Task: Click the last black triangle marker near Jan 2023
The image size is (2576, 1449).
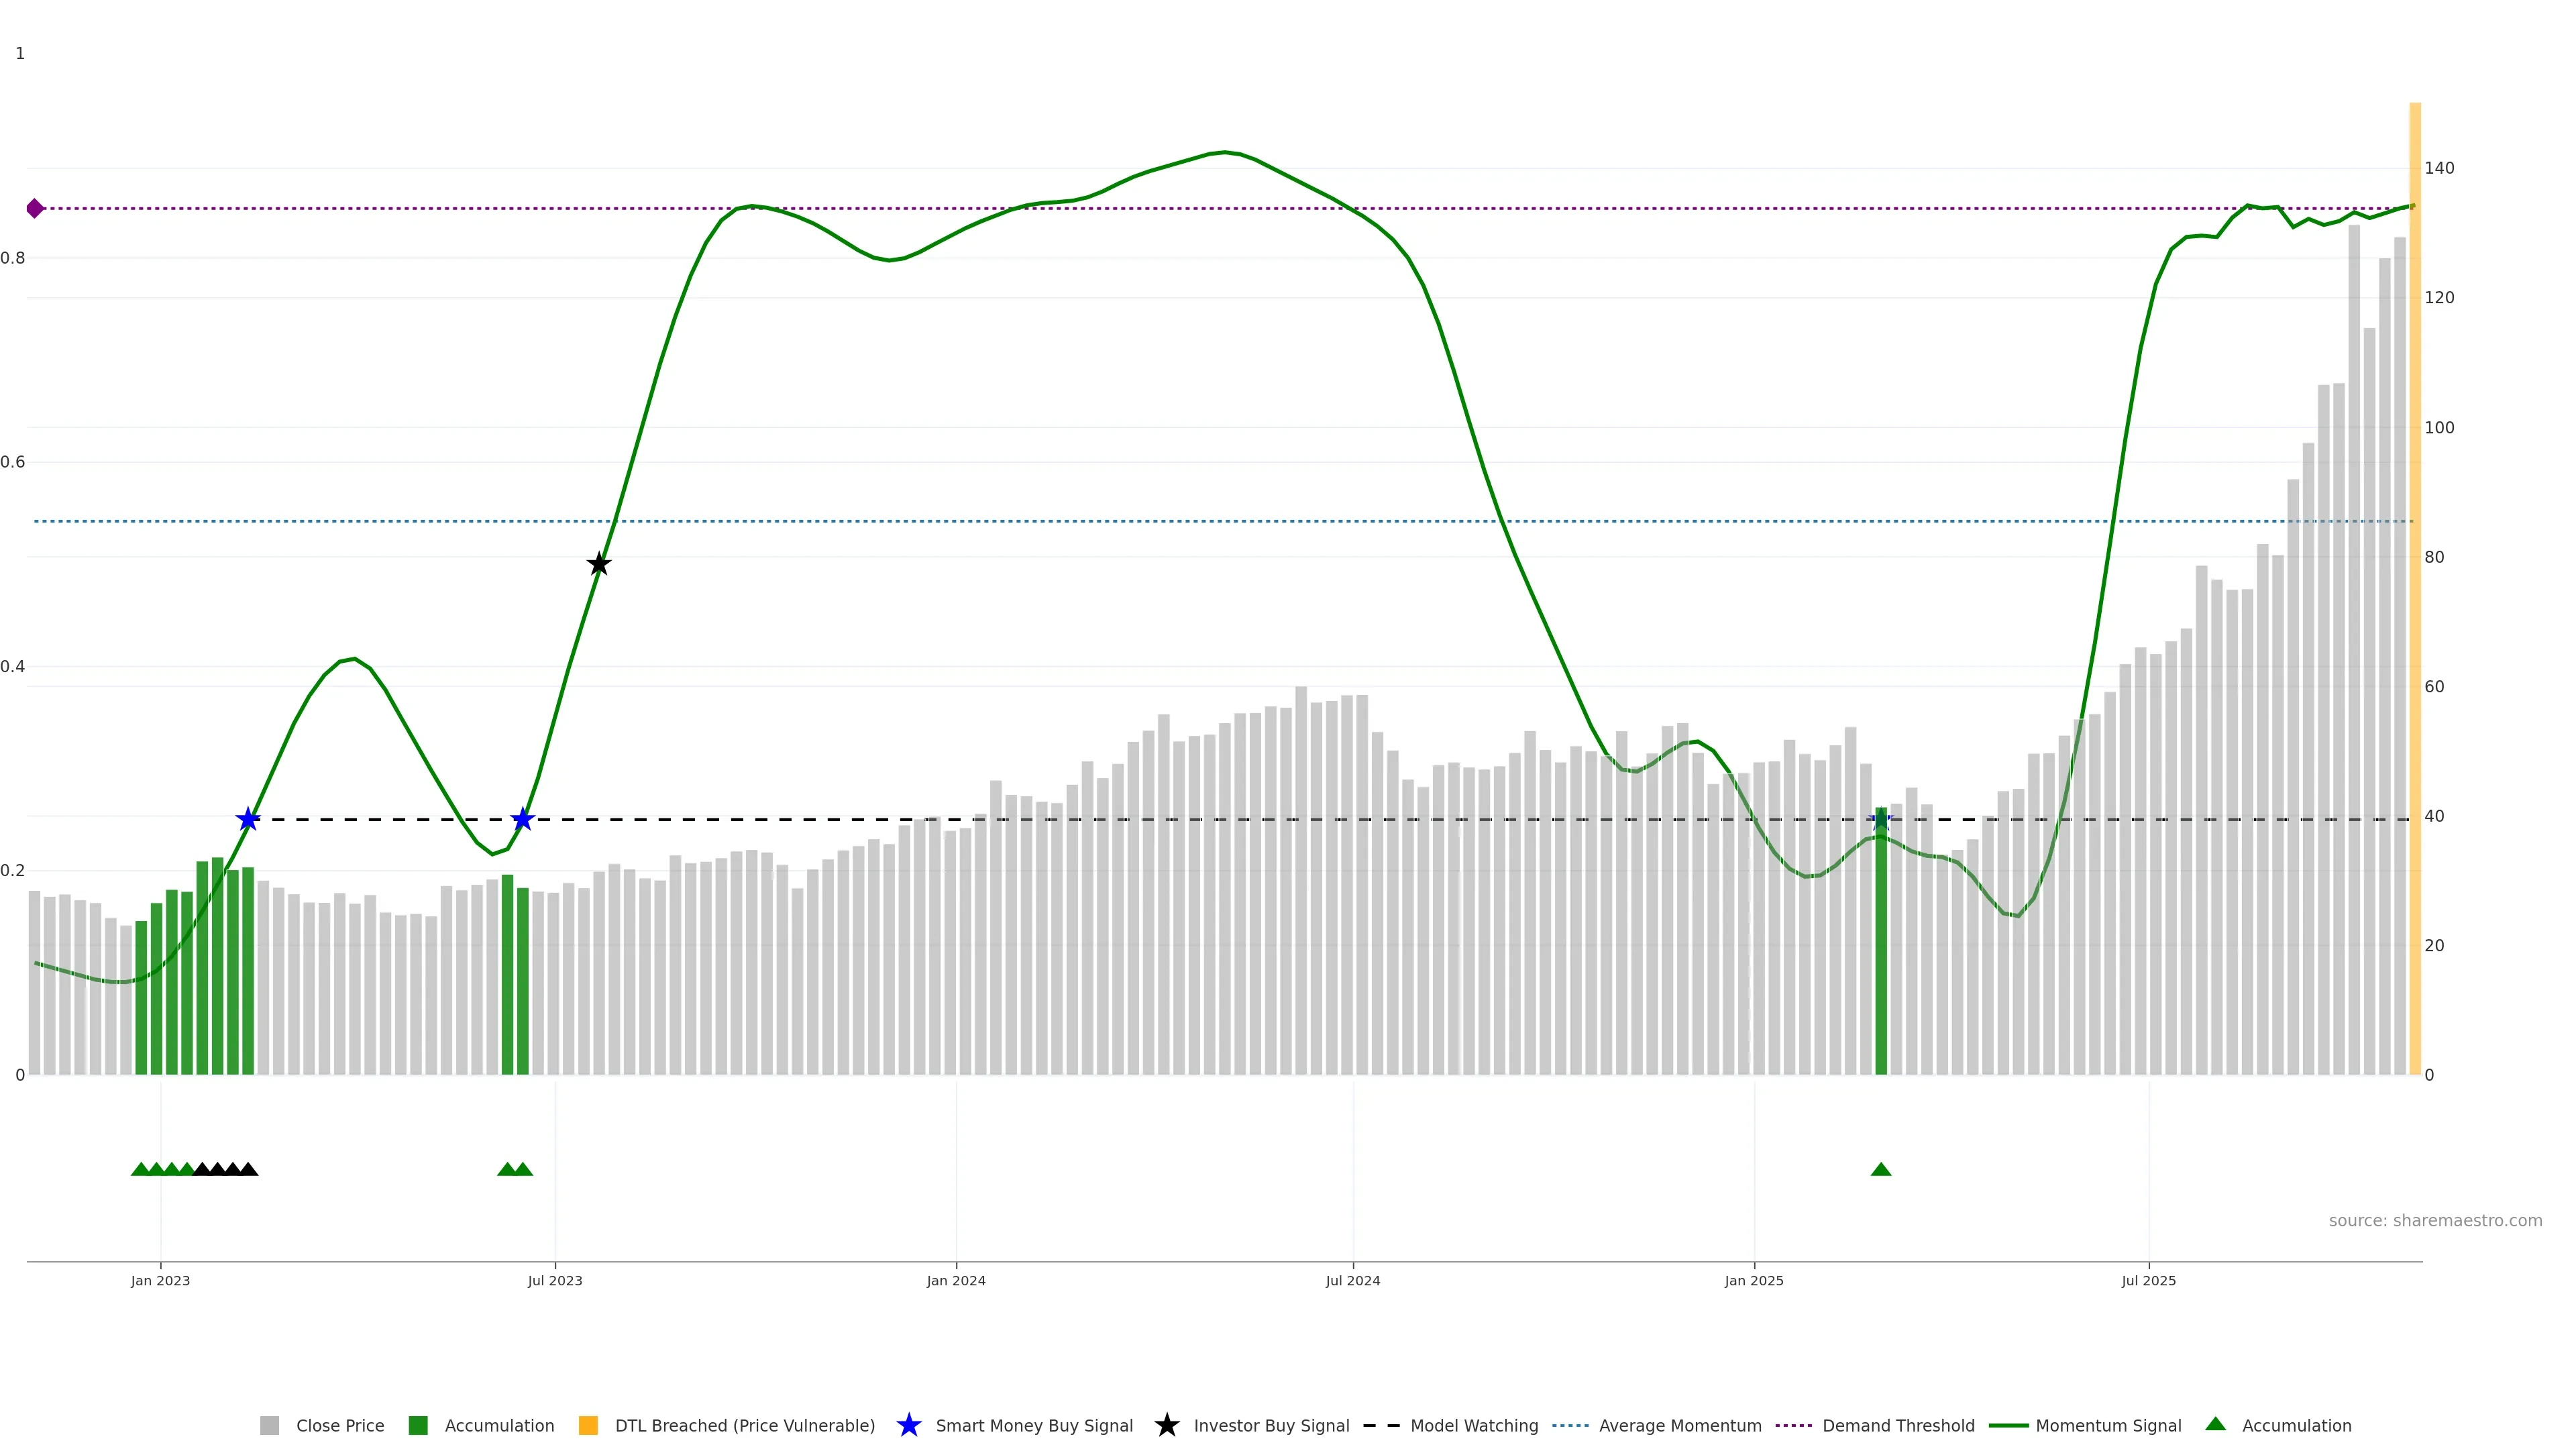Action: tap(248, 1170)
